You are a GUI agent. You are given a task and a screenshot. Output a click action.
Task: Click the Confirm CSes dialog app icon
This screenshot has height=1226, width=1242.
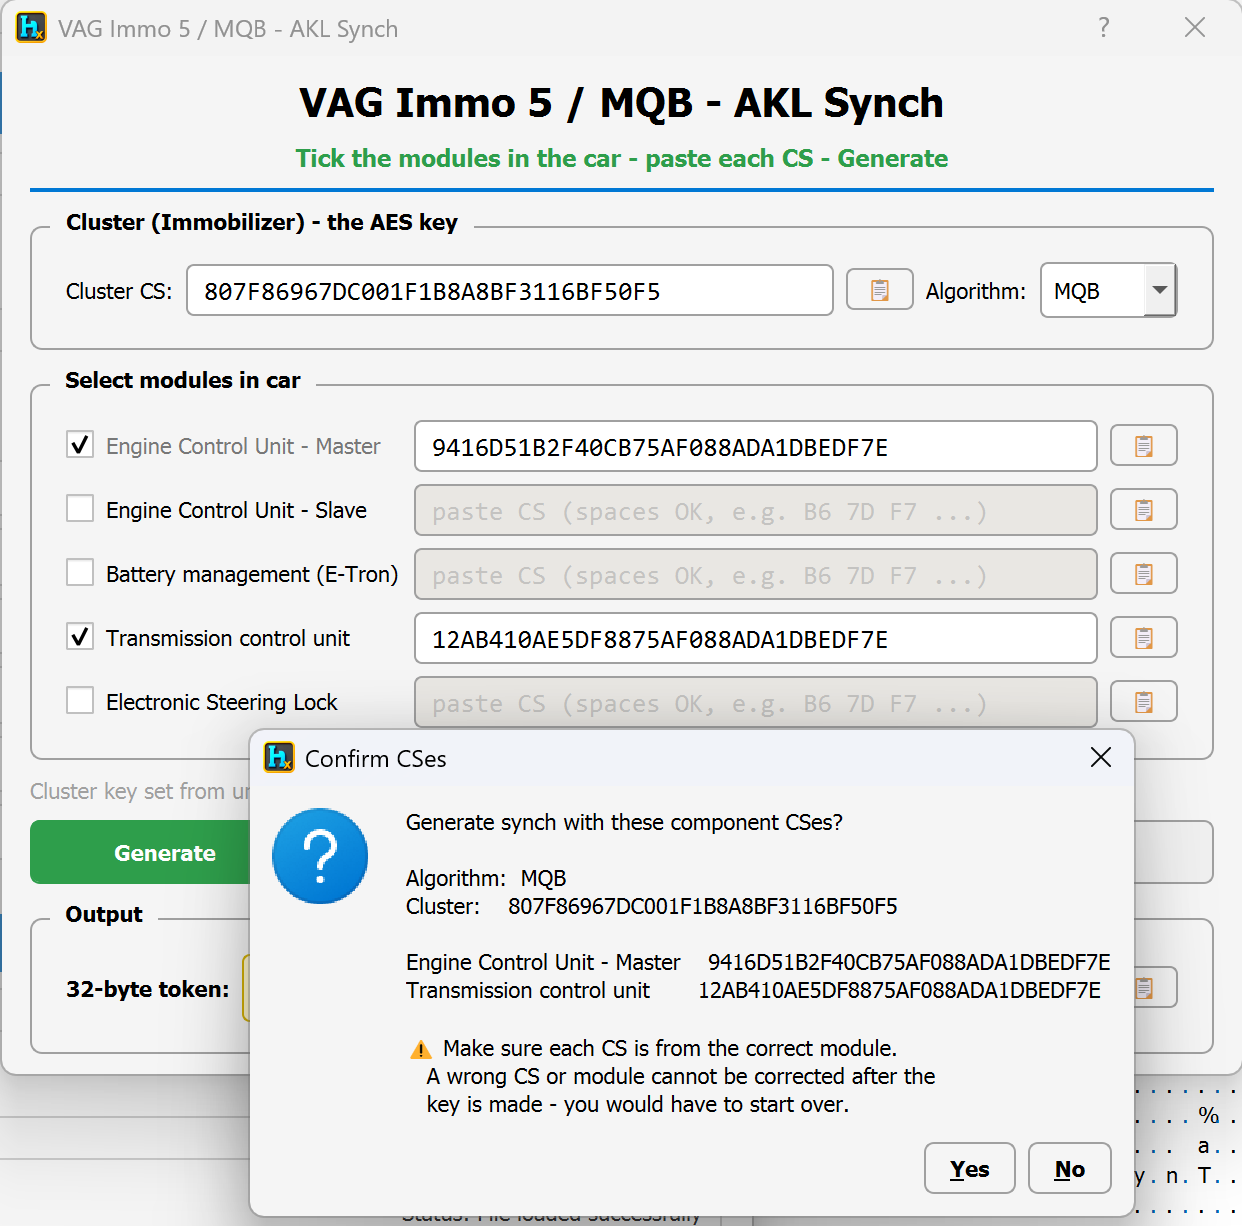279,758
